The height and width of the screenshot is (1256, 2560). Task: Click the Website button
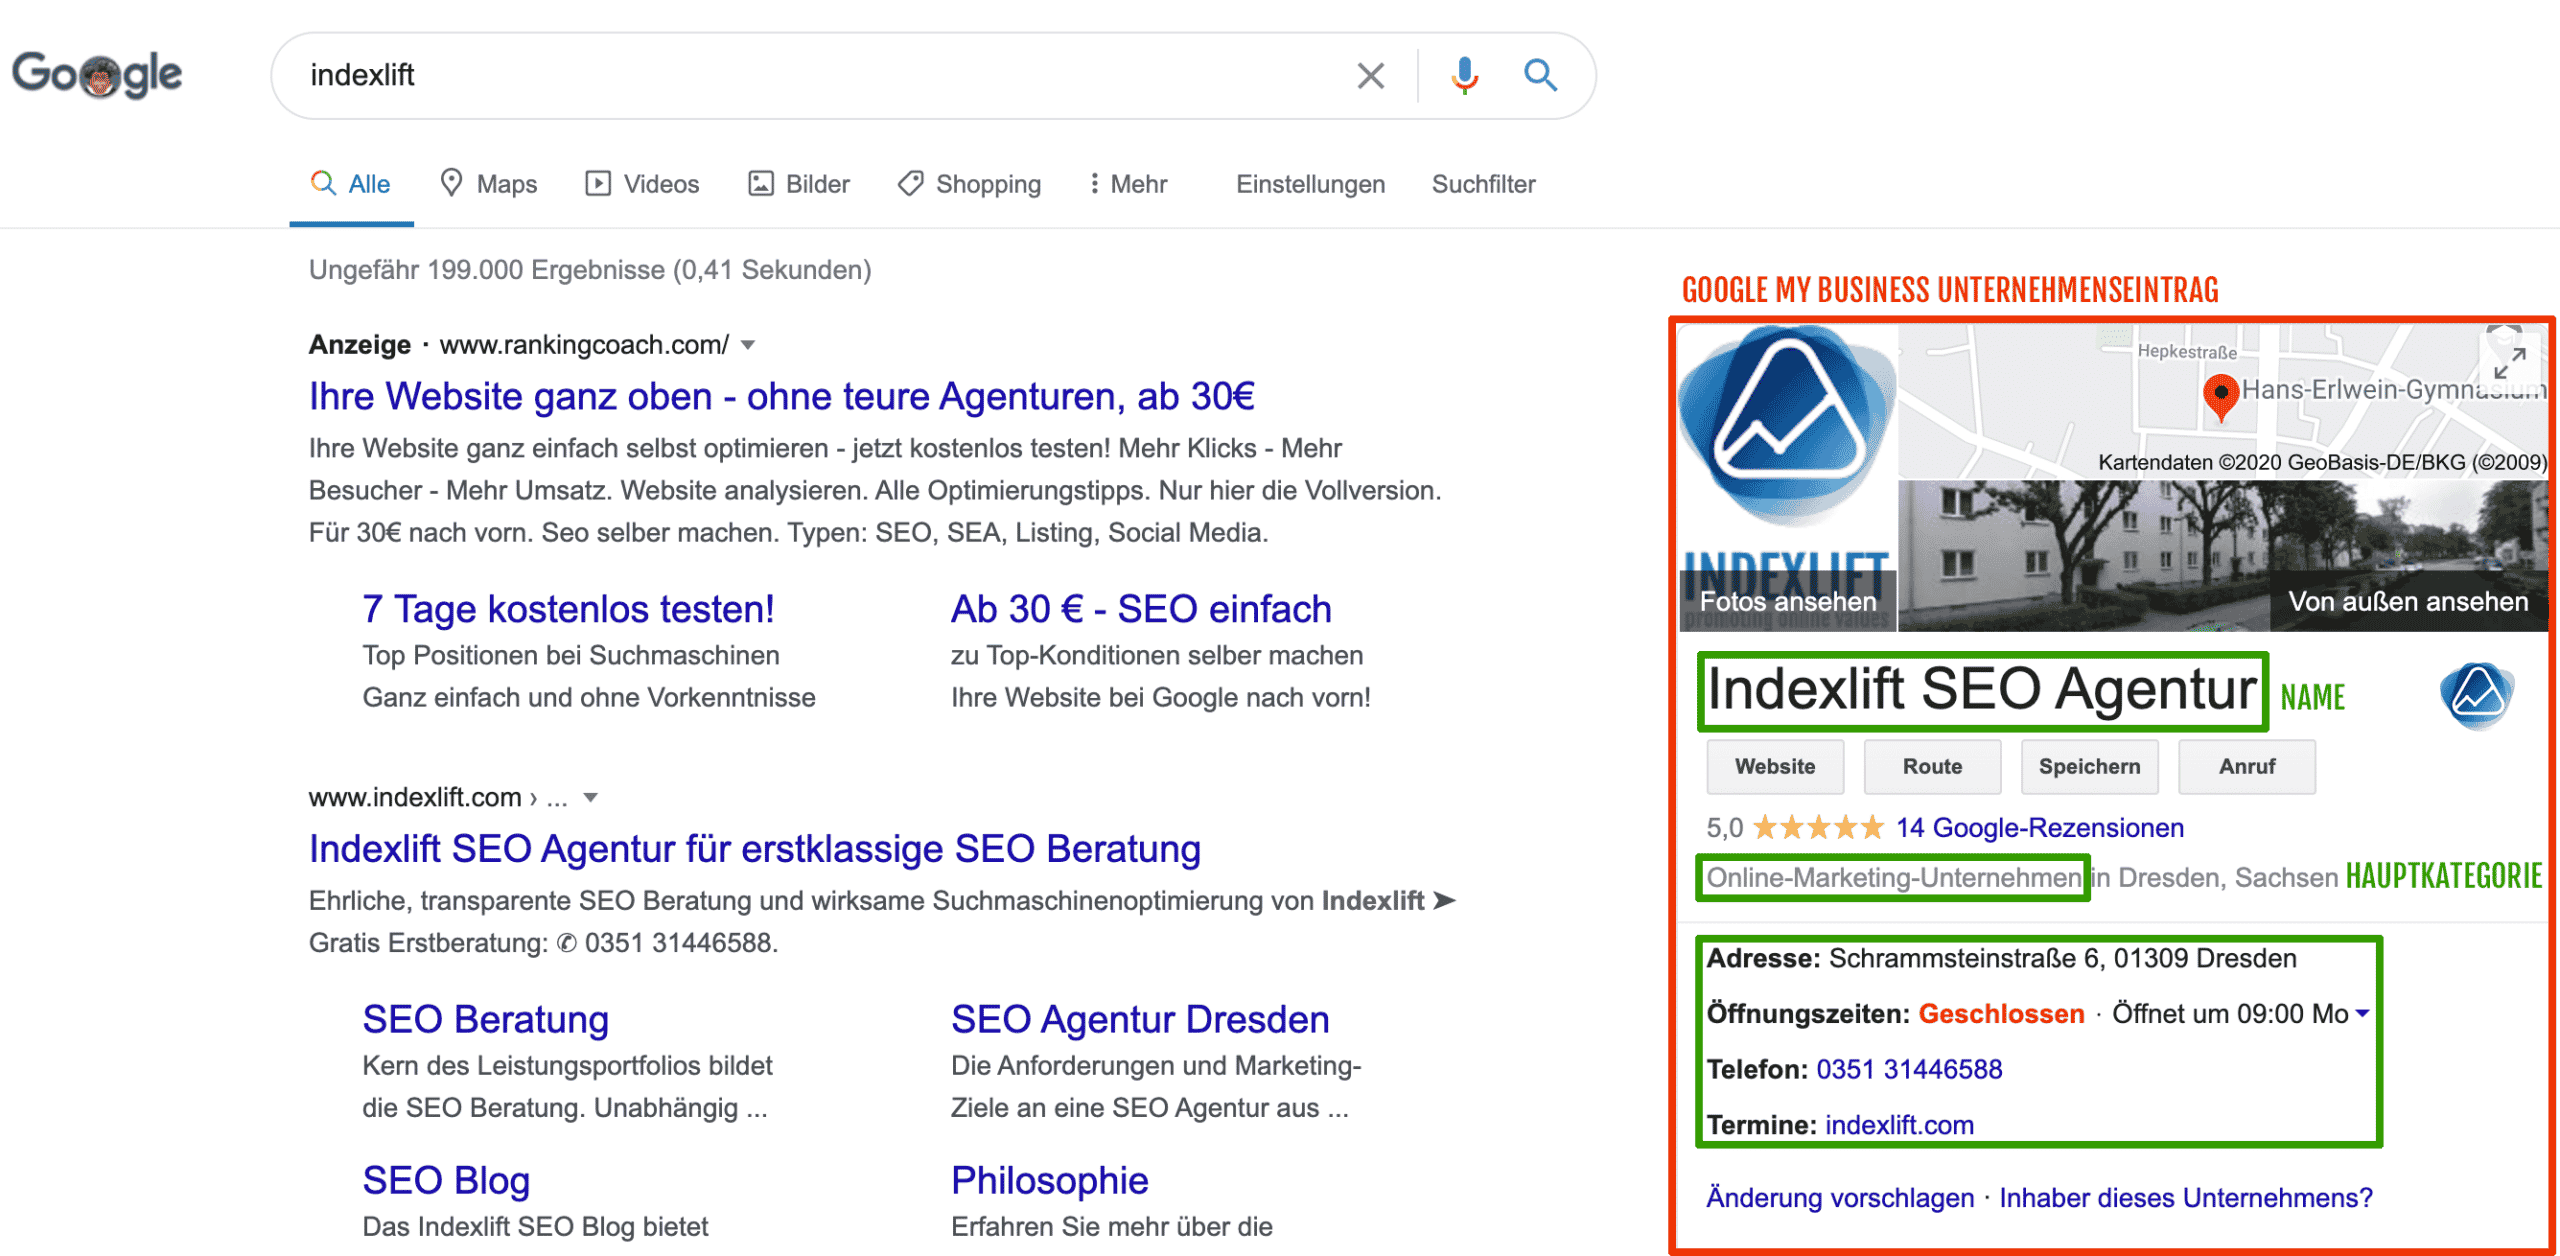click(x=1775, y=767)
